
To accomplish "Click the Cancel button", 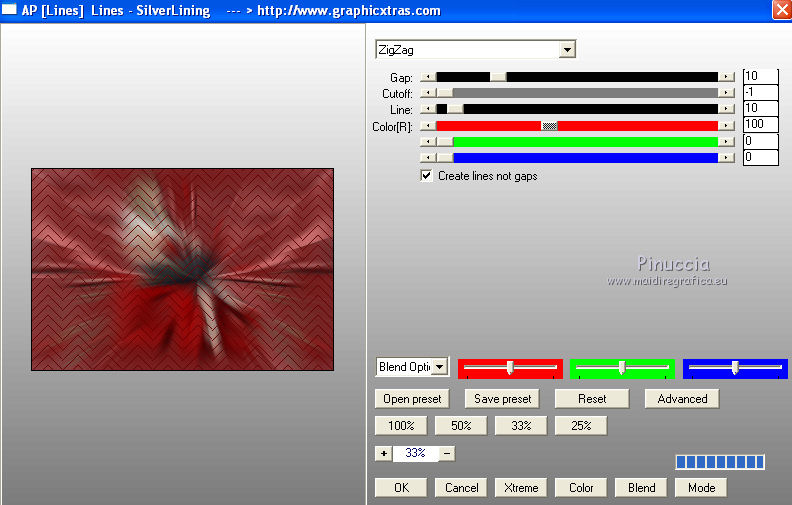I will click(x=461, y=488).
